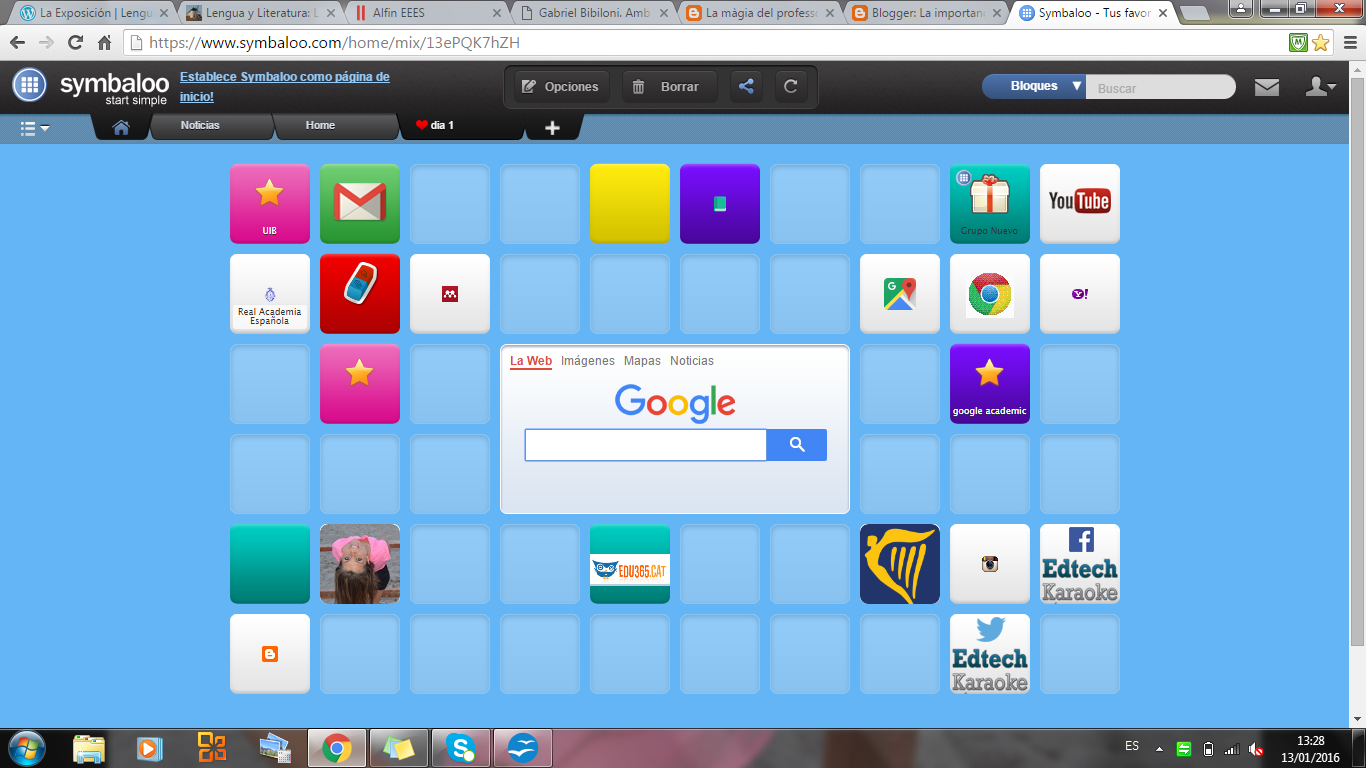Open the Instagram tile
Screen dimensions: 1366x768
tap(990, 563)
